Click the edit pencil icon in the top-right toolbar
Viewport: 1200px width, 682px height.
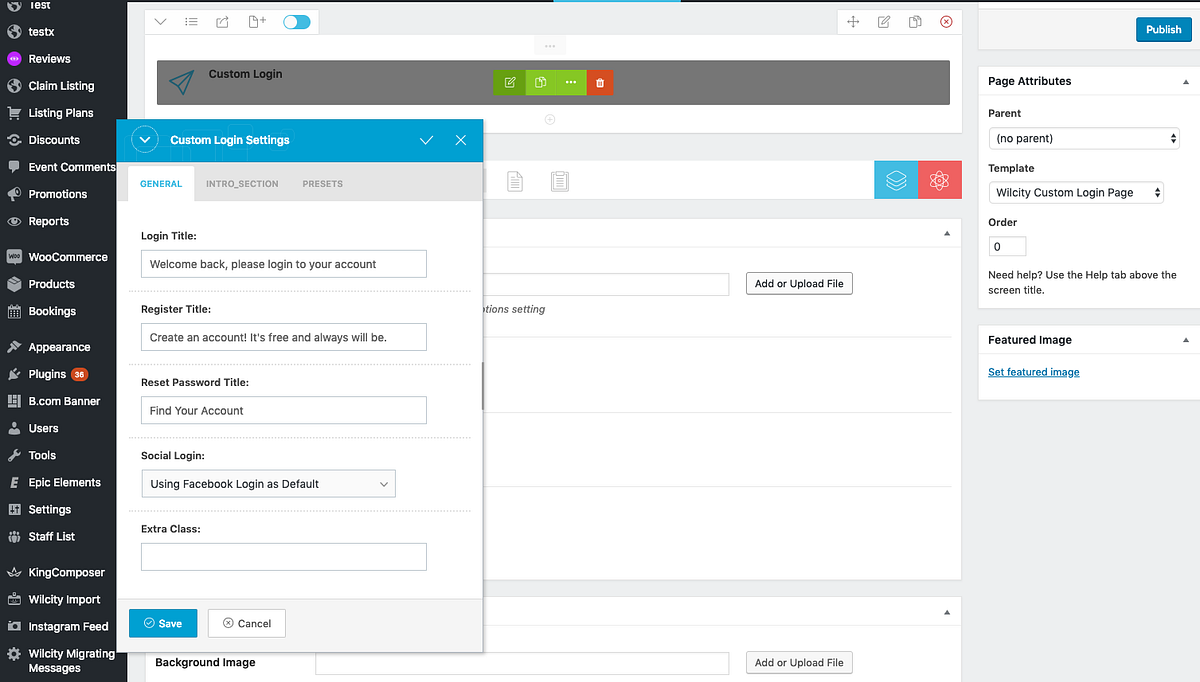click(x=884, y=21)
